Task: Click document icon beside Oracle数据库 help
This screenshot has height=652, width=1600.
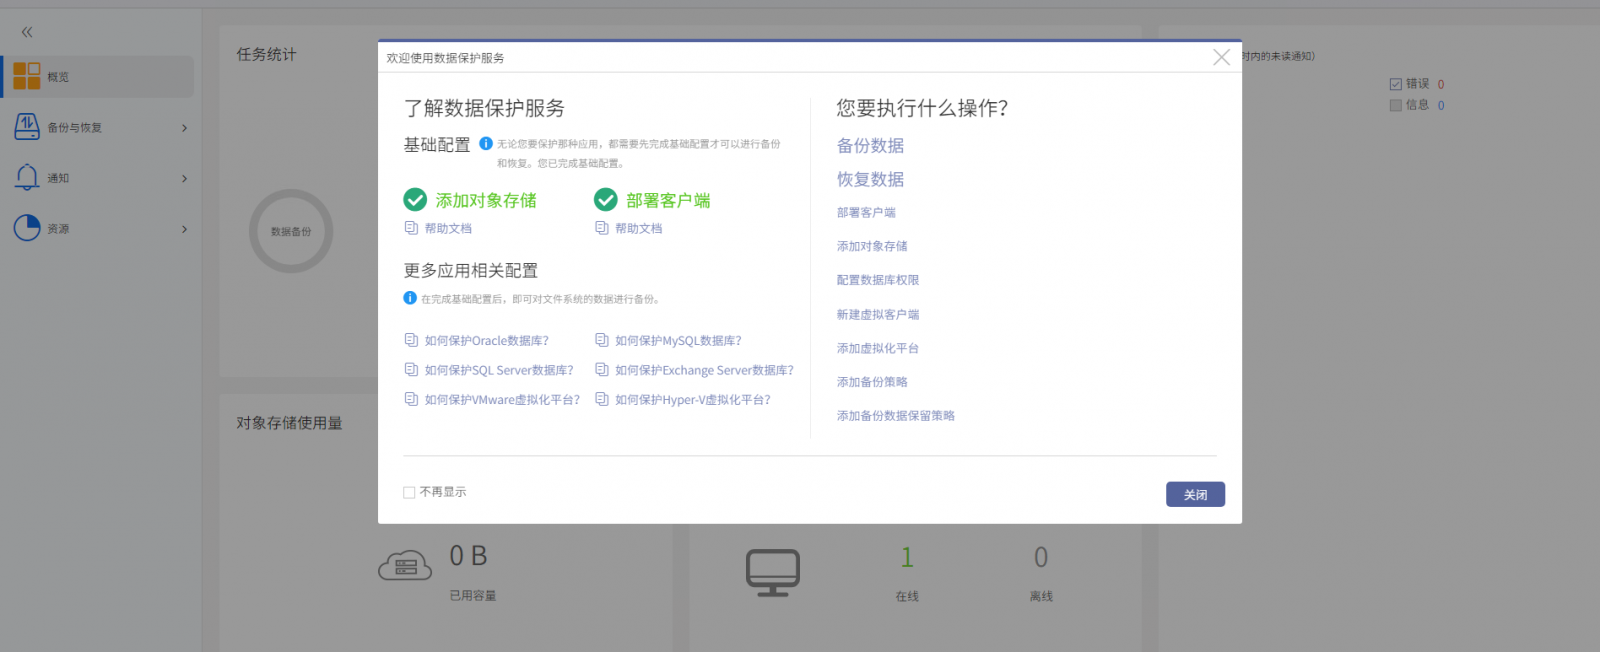Action: (x=411, y=340)
